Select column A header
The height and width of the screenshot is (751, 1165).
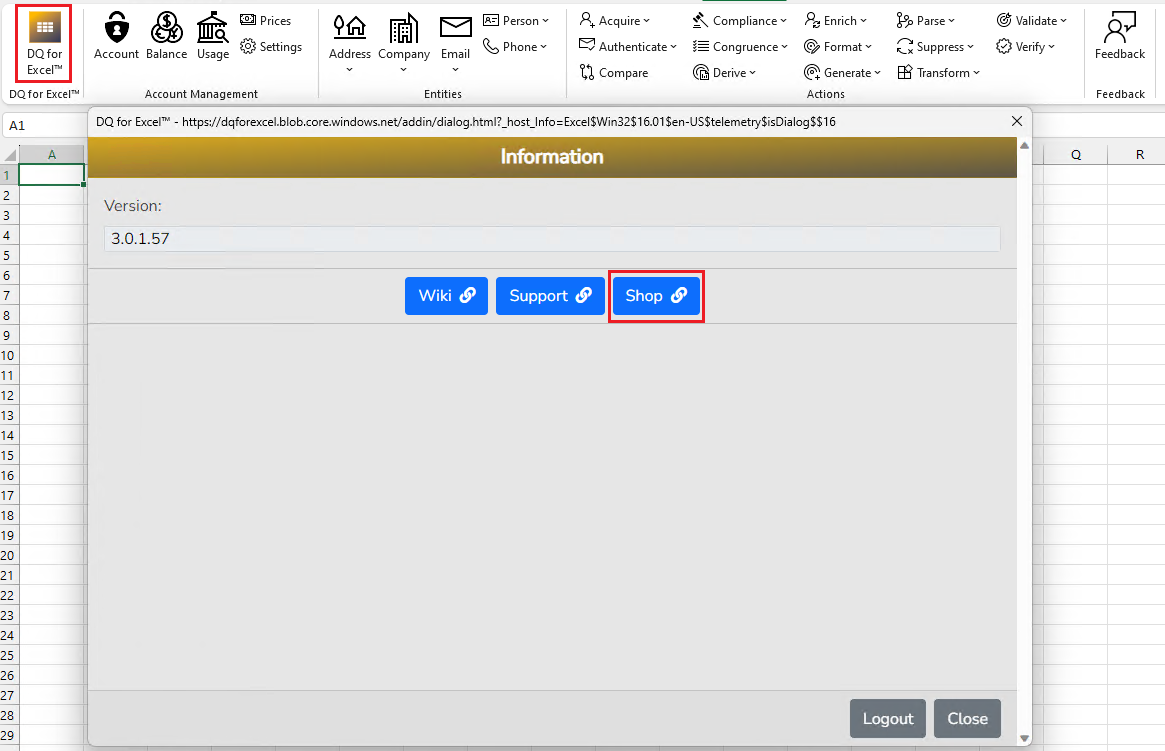[51, 155]
